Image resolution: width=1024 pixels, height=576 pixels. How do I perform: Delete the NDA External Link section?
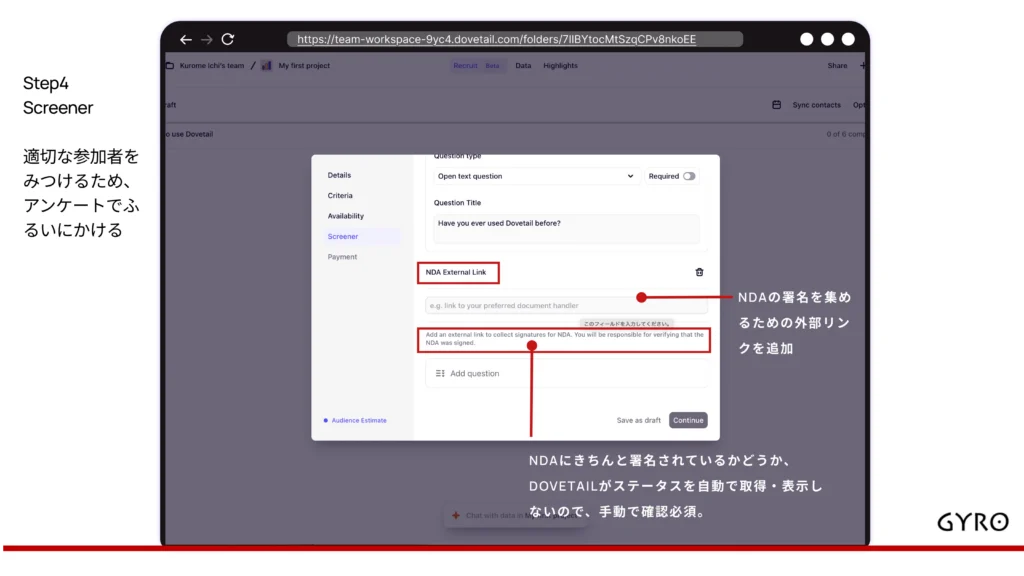pos(699,272)
